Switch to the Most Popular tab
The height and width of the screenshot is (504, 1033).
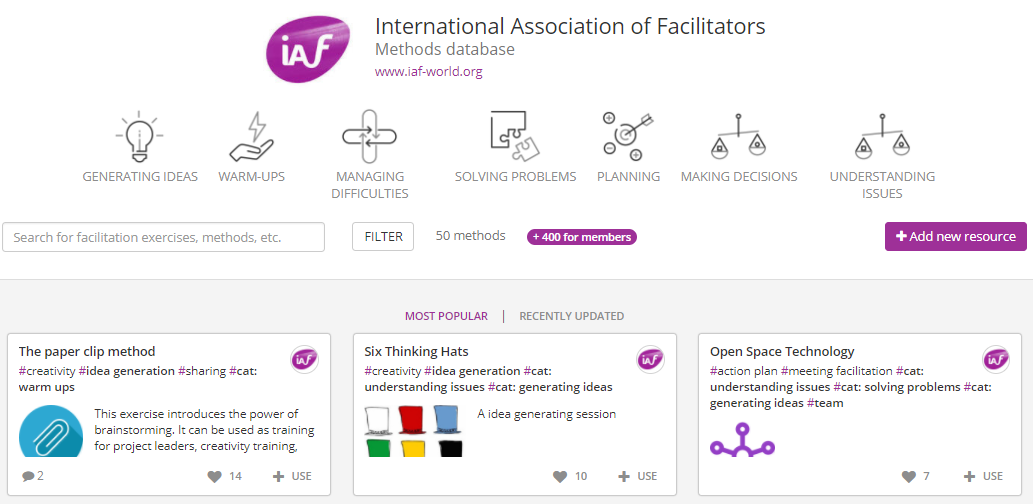[446, 316]
